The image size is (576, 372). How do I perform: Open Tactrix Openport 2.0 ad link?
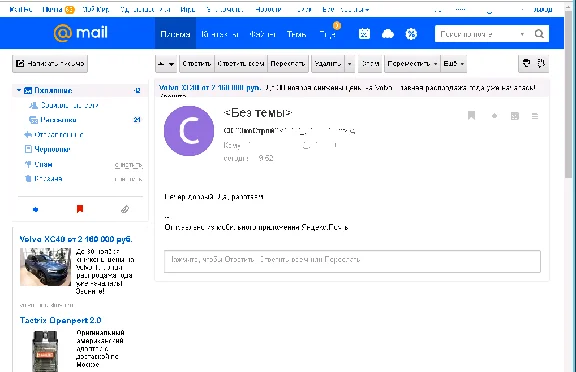pyautogui.click(x=60, y=320)
